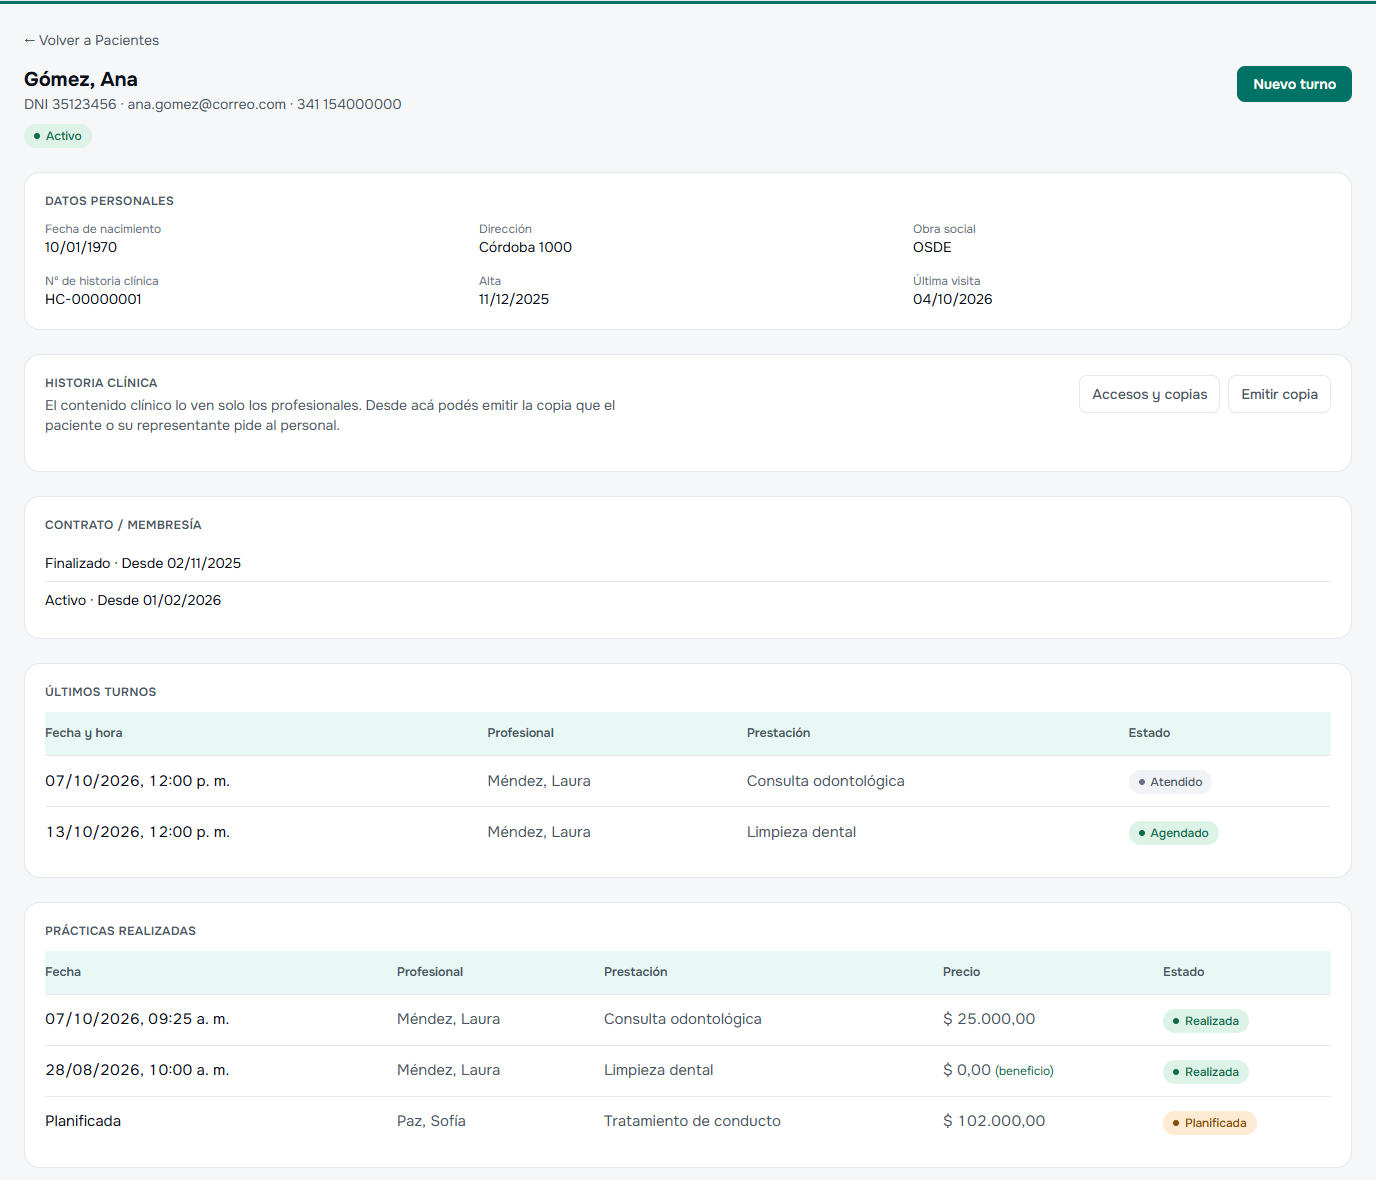Click Realizada badge in the 28/08/2026 row

click(1205, 1072)
